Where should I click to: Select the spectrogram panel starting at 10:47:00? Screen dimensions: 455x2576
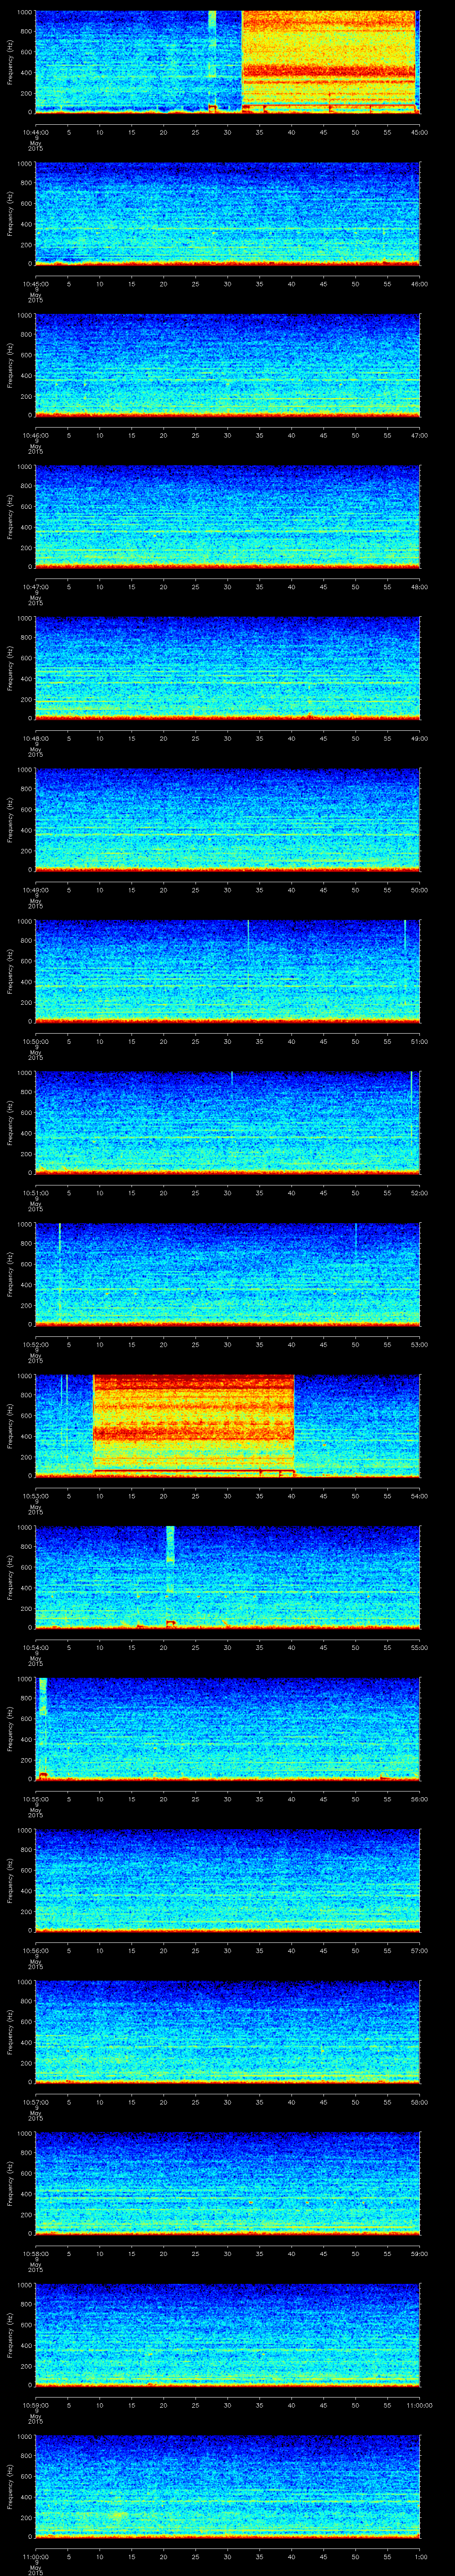click(x=227, y=516)
